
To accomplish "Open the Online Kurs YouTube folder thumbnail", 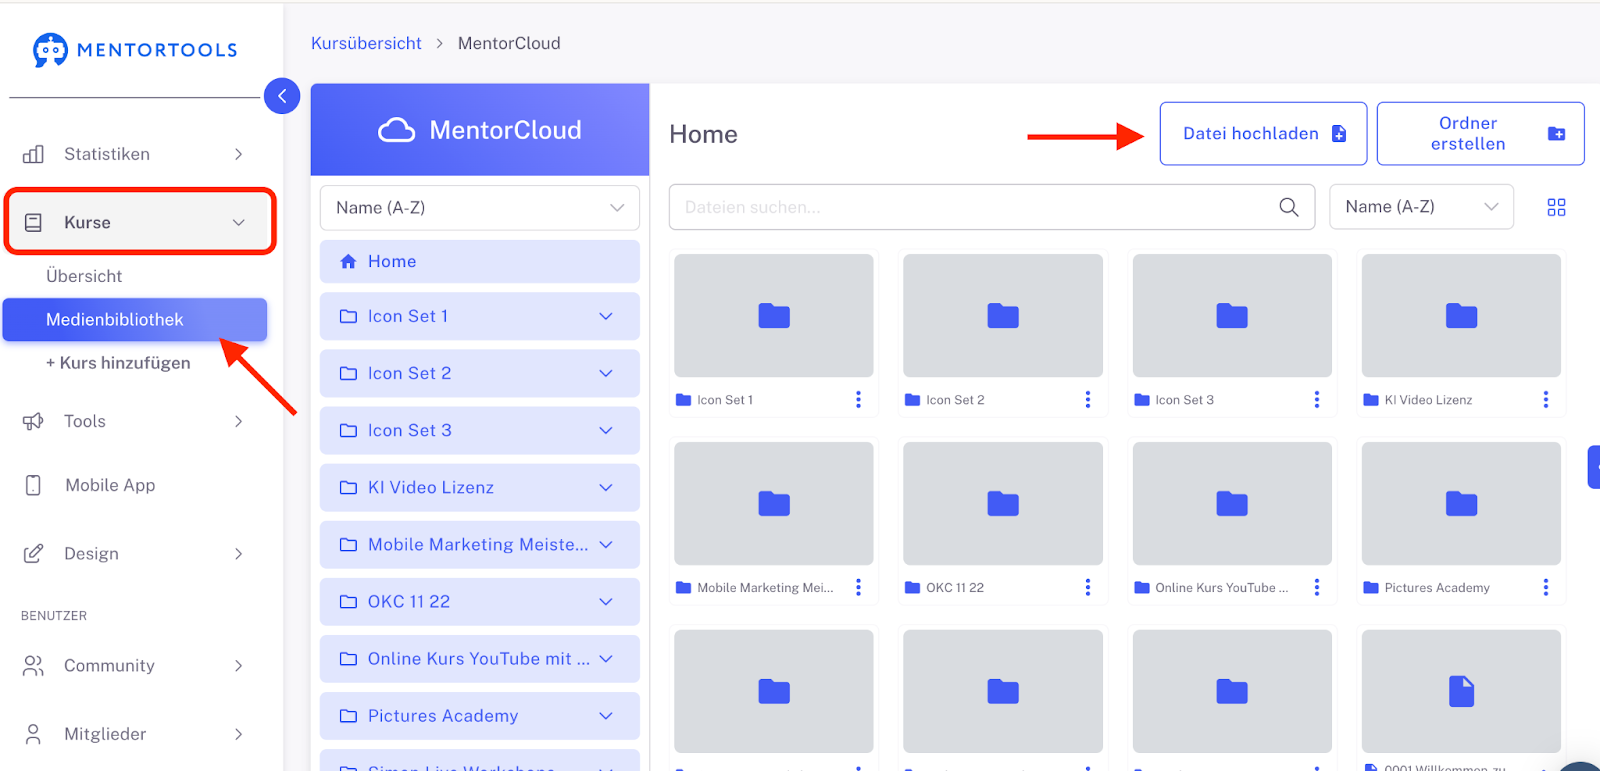I will pos(1232,503).
